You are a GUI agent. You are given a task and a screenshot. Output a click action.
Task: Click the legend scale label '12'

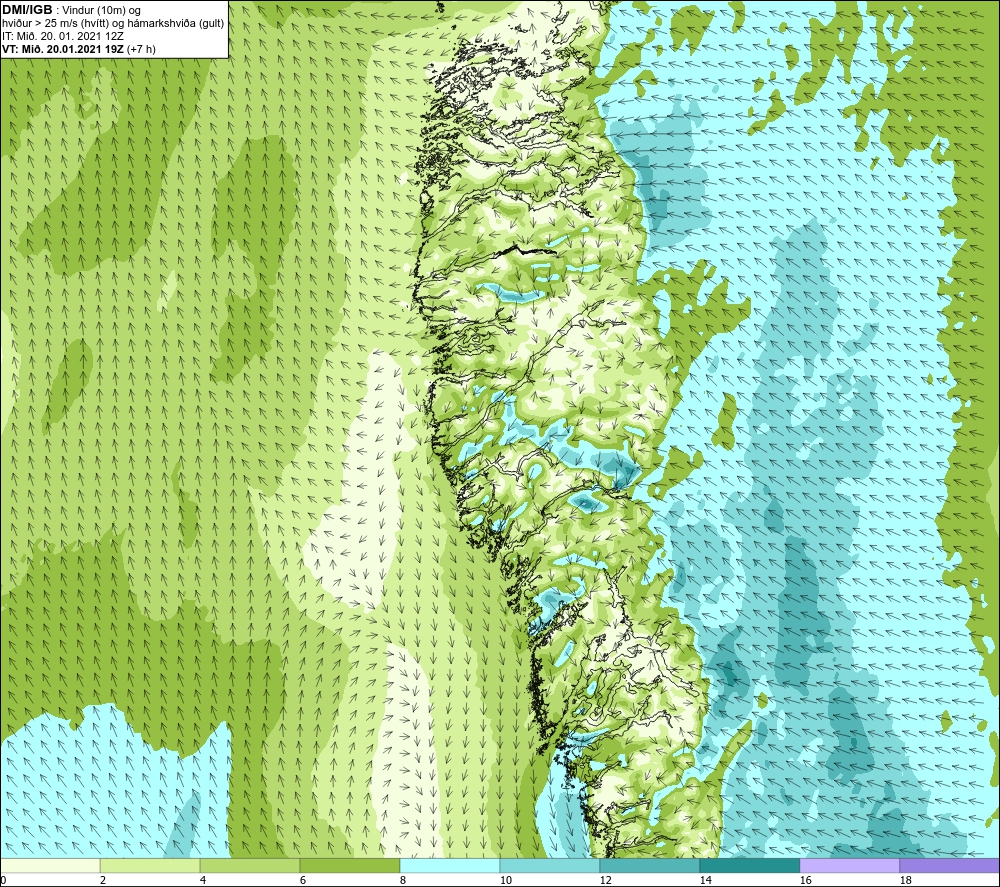pyautogui.click(x=605, y=881)
